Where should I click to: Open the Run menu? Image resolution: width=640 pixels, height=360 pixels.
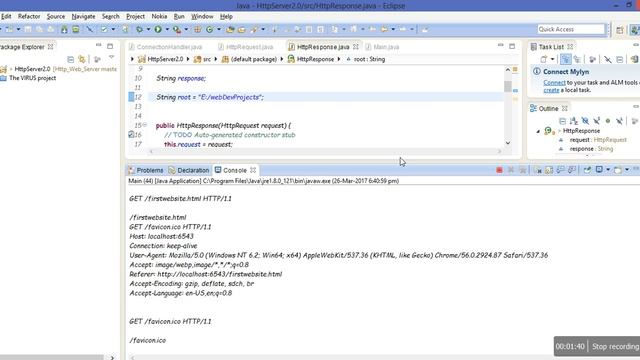[x=179, y=16]
